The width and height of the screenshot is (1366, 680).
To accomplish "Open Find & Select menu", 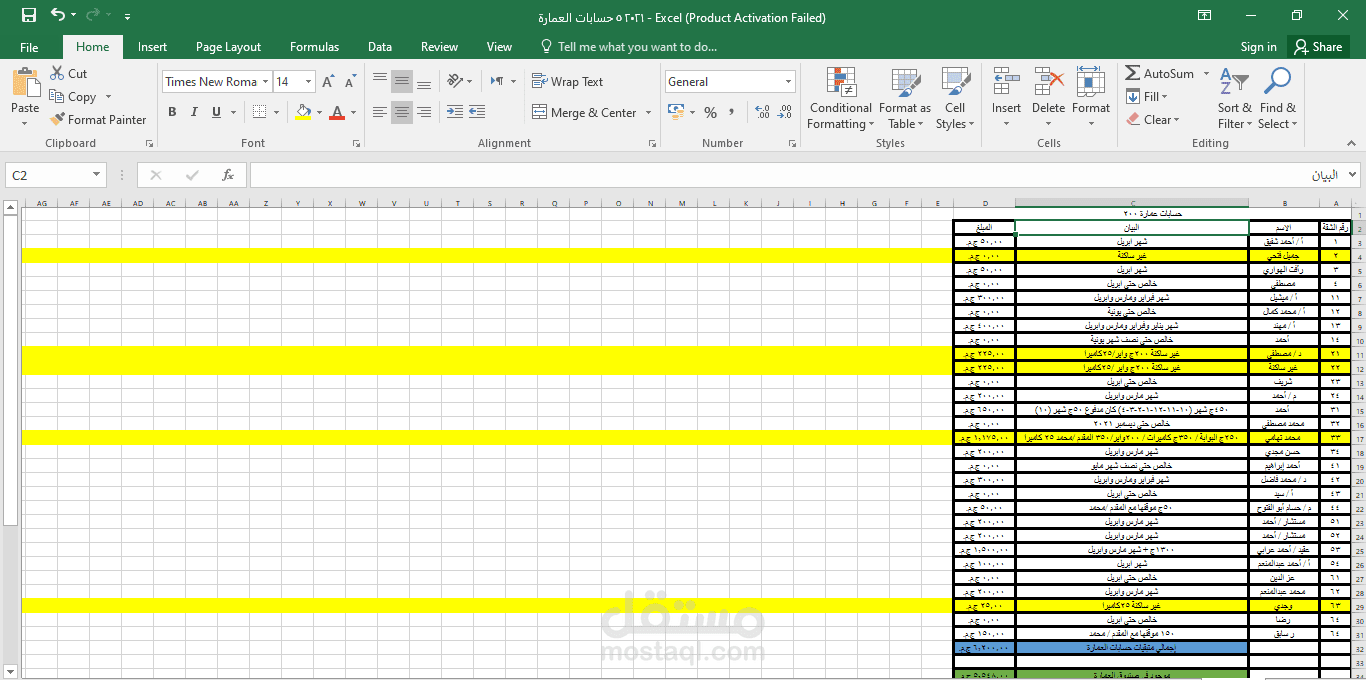I will point(1277,99).
